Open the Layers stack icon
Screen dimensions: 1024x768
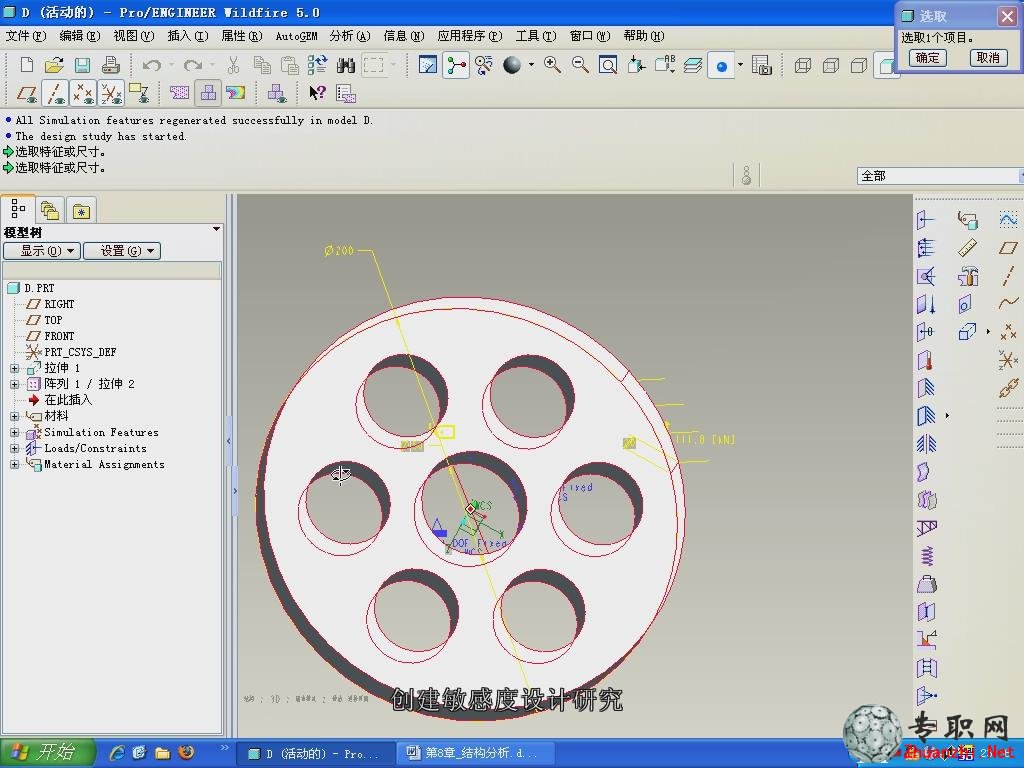(693, 65)
